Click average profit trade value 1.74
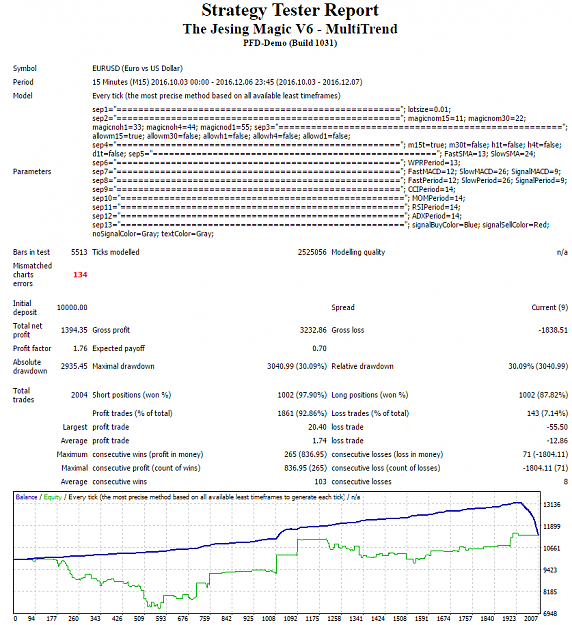The width and height of the screenshot is (572, 625). (319, 441)
